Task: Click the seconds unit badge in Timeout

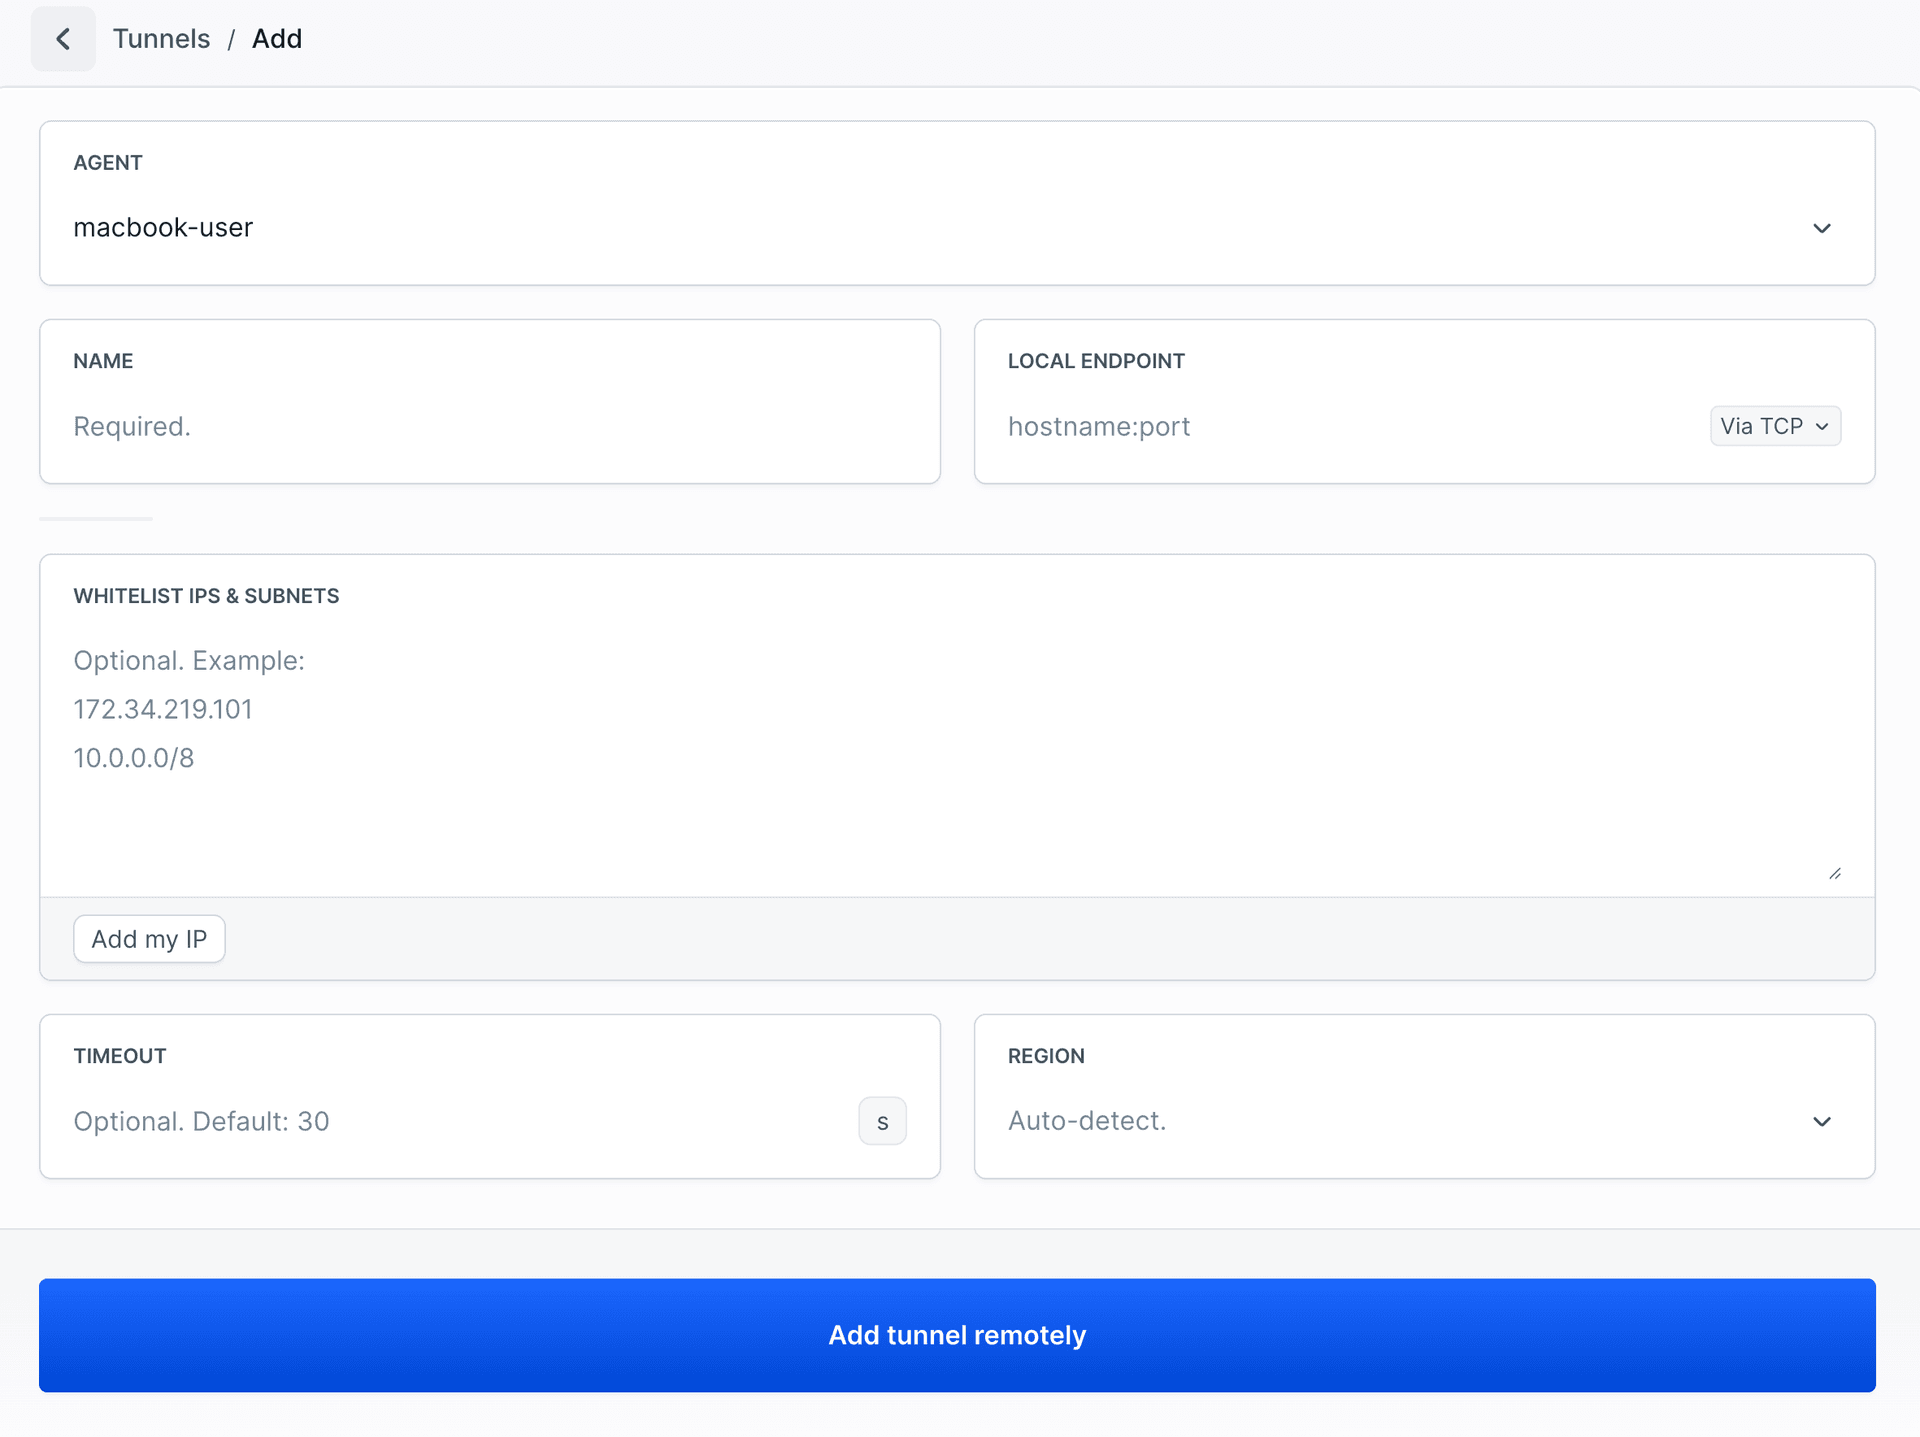Action: [x=882, y=1121]
